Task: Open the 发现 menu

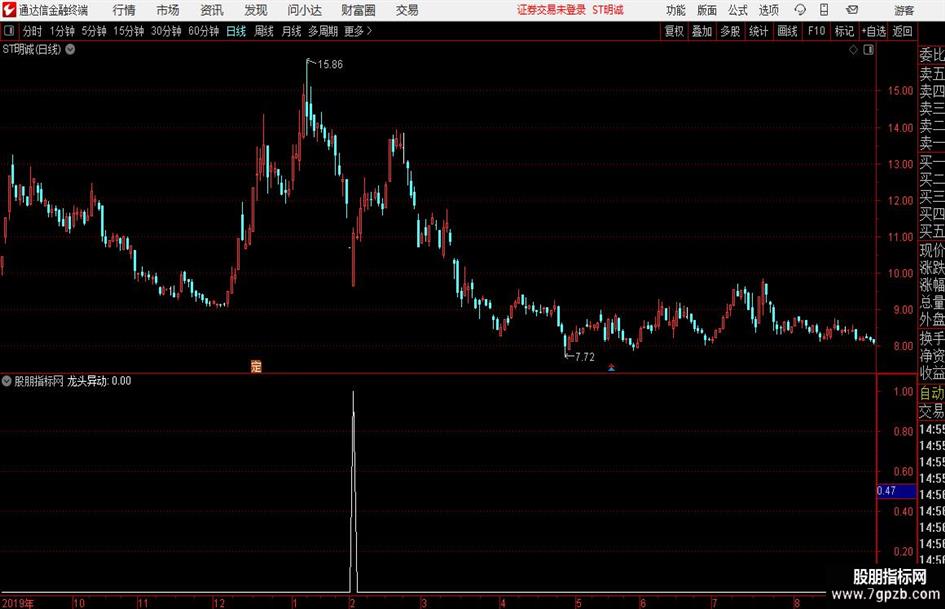Action: point(256,10)
